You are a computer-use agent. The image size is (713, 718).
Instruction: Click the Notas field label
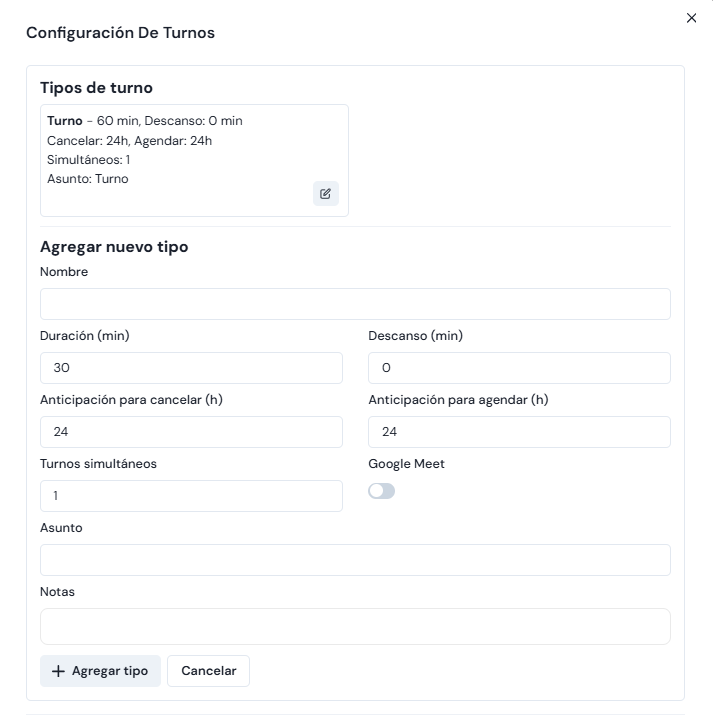tap(57, 592)
